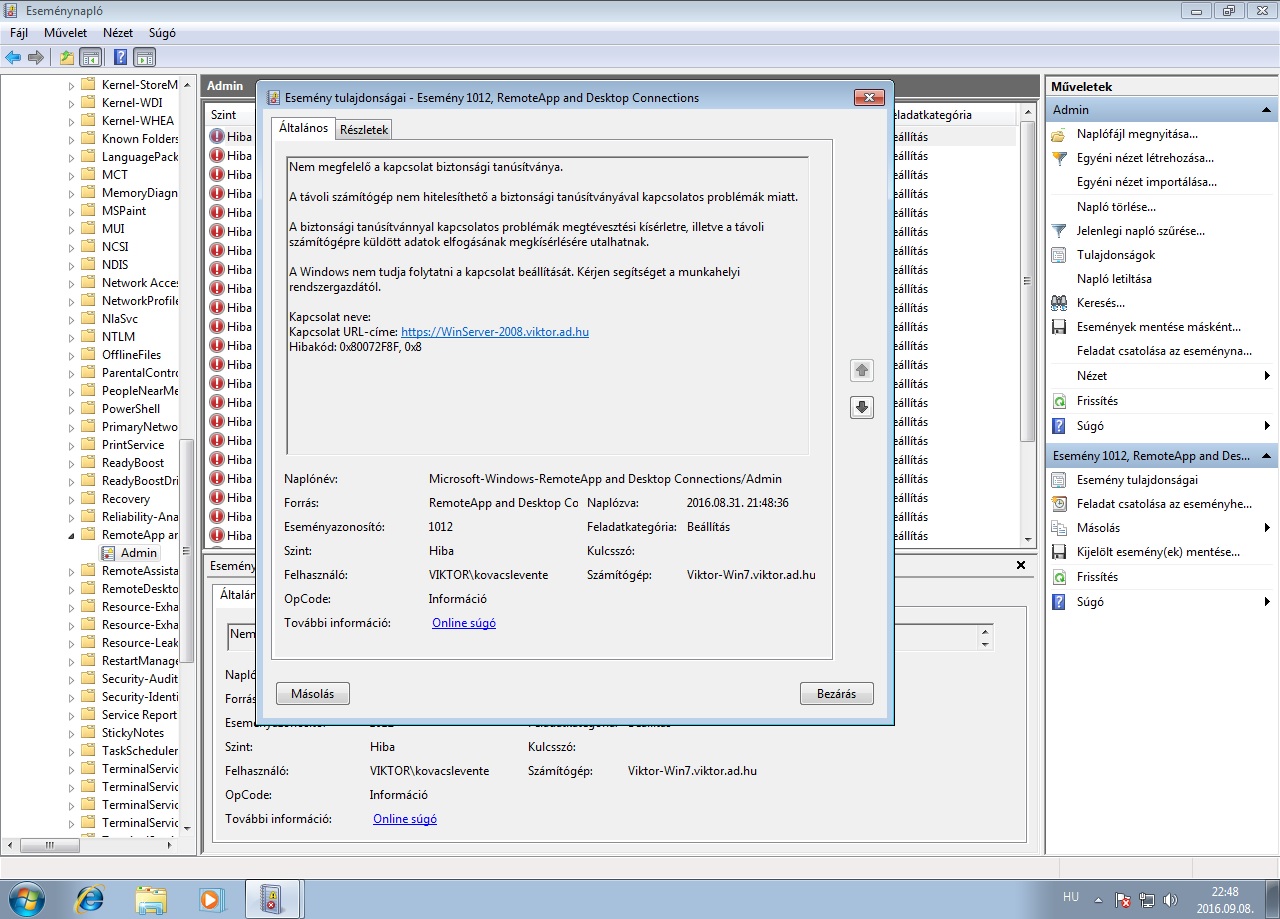Show hidden tray icons arrow
The height and width of the screenshot is (919, 1280).
click(1099, 900)
